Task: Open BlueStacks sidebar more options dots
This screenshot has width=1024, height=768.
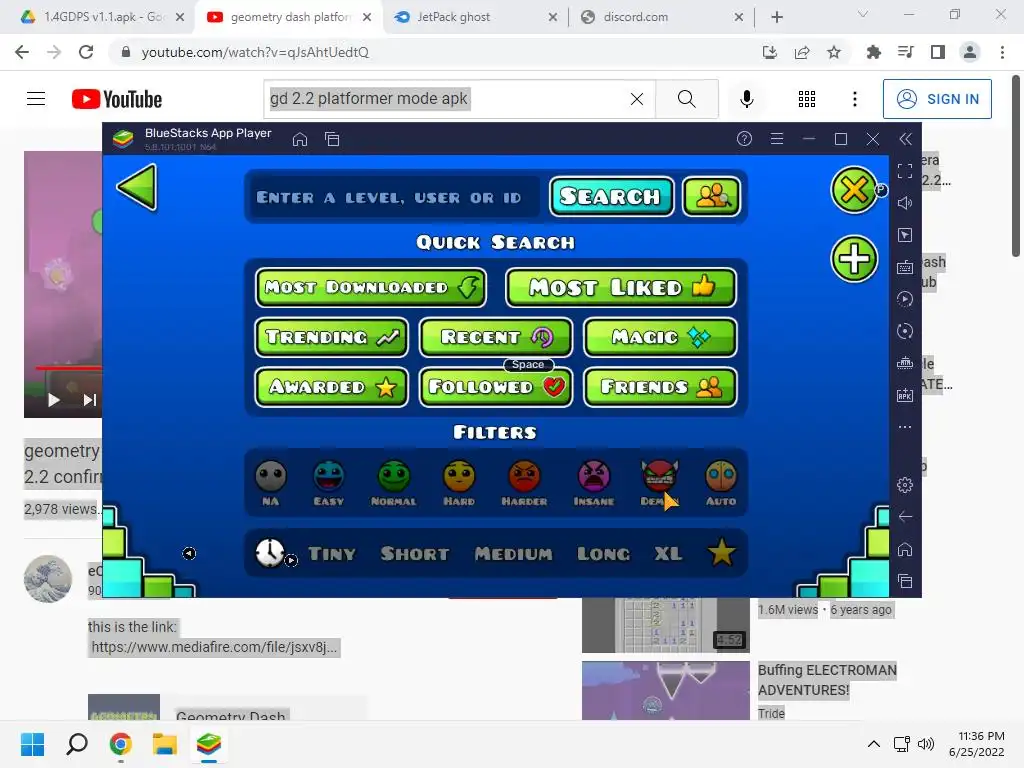Action: [904, 427]
